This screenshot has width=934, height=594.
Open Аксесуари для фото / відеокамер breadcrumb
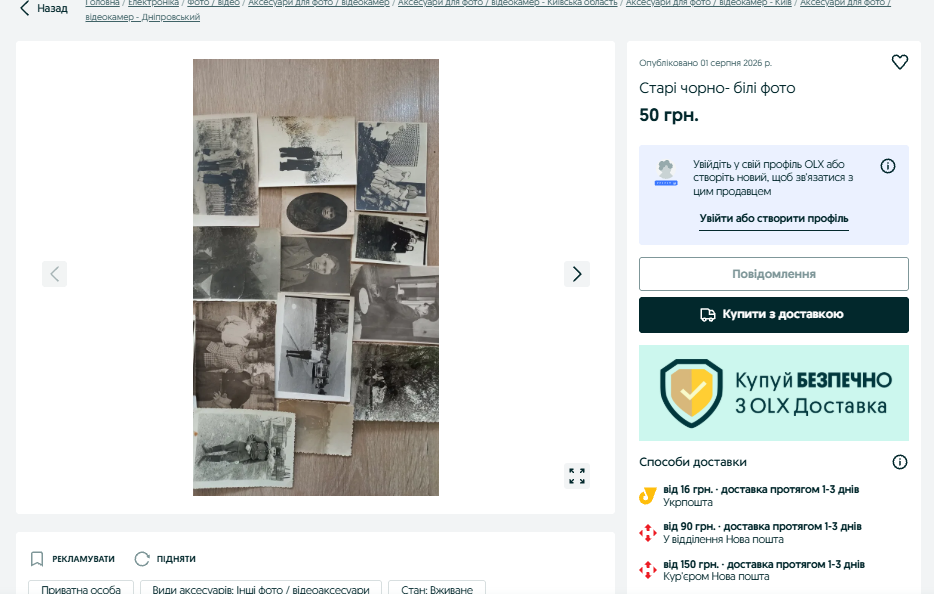click(x=319, y=3)
